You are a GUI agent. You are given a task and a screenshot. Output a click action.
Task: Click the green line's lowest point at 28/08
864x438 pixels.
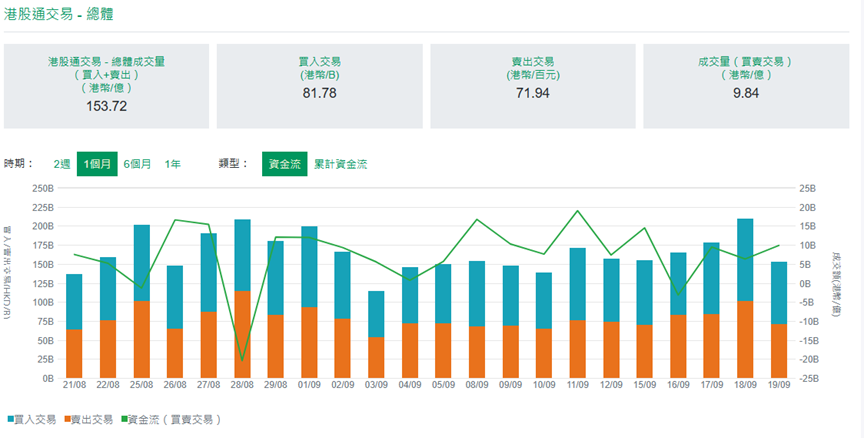(x=242, y=361)
